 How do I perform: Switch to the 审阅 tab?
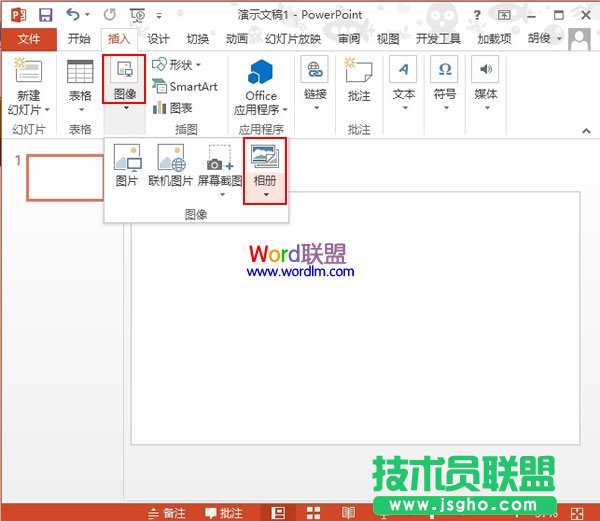pyautogui.click(x=349, y=39)
